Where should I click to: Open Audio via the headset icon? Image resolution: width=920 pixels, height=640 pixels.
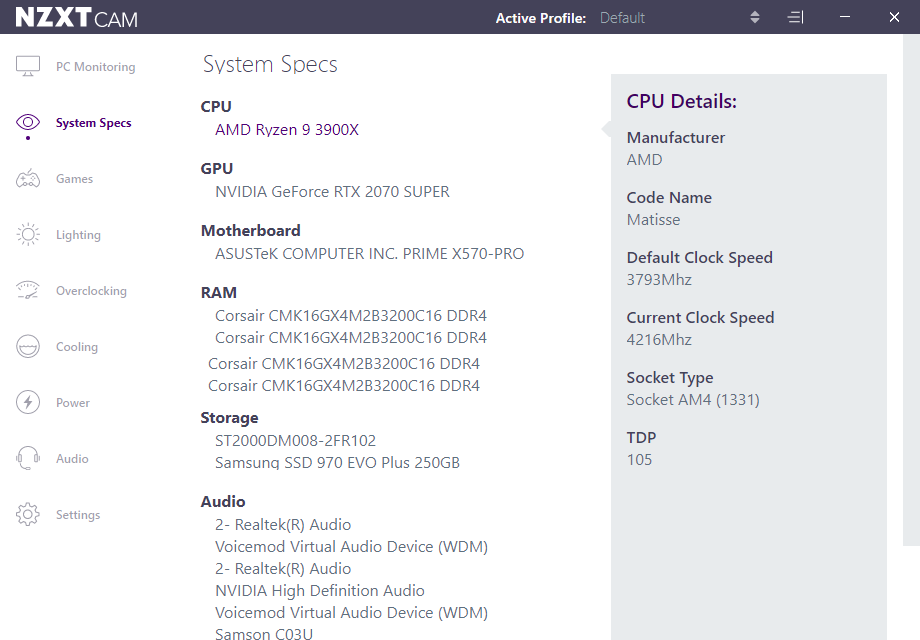click(28, 459)
